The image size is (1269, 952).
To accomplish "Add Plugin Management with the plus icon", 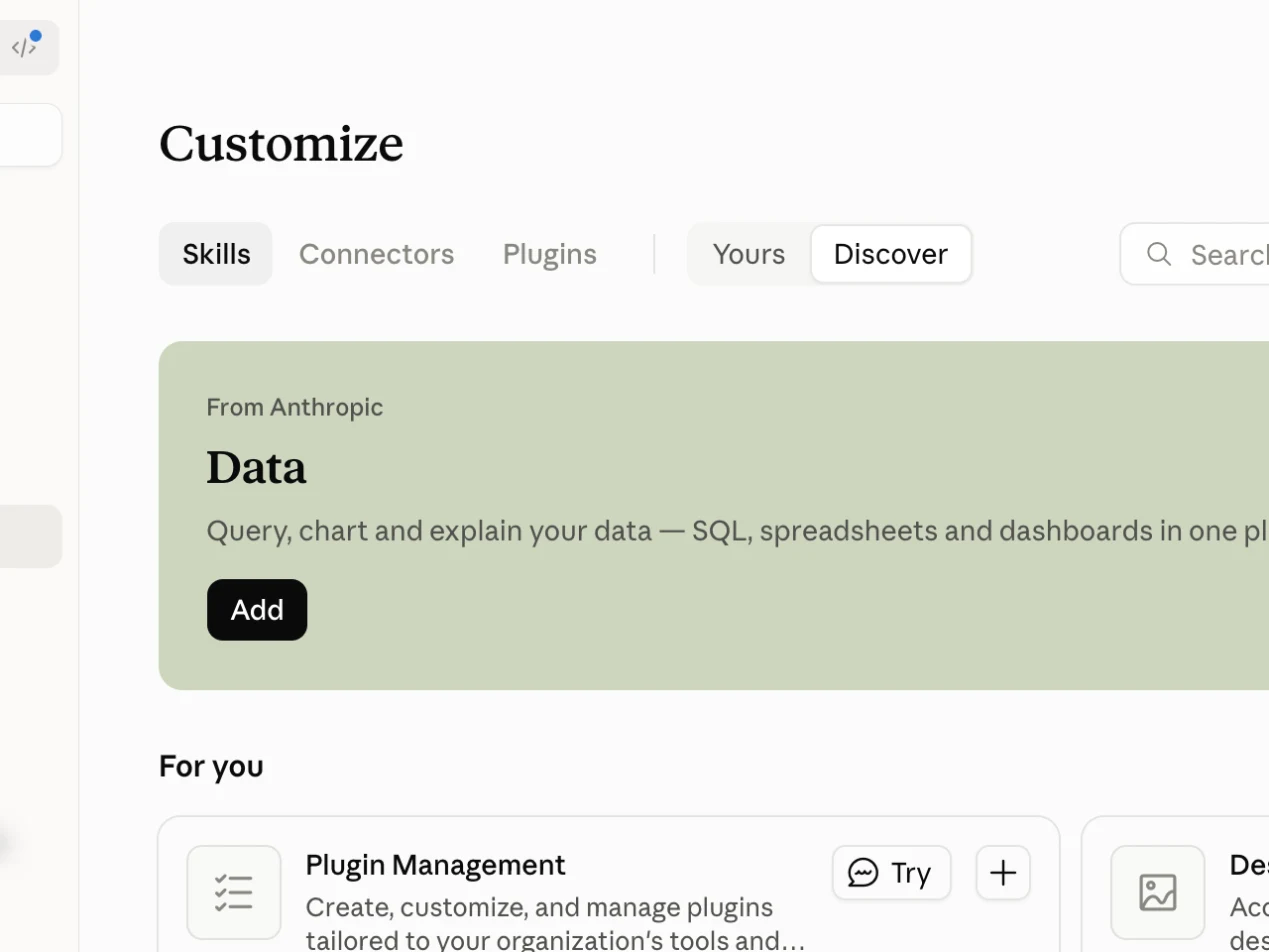I will (x=1003, y=873).
